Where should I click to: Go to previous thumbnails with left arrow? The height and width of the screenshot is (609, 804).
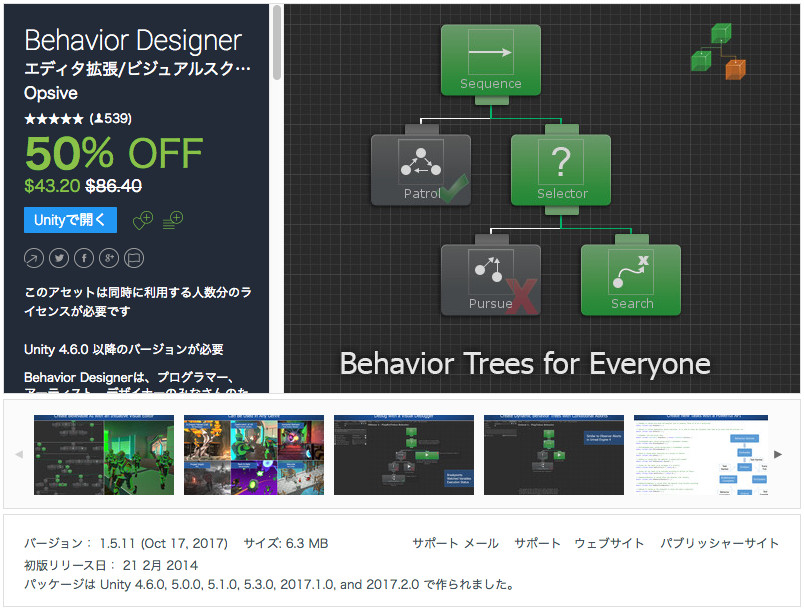coord(19,454)
